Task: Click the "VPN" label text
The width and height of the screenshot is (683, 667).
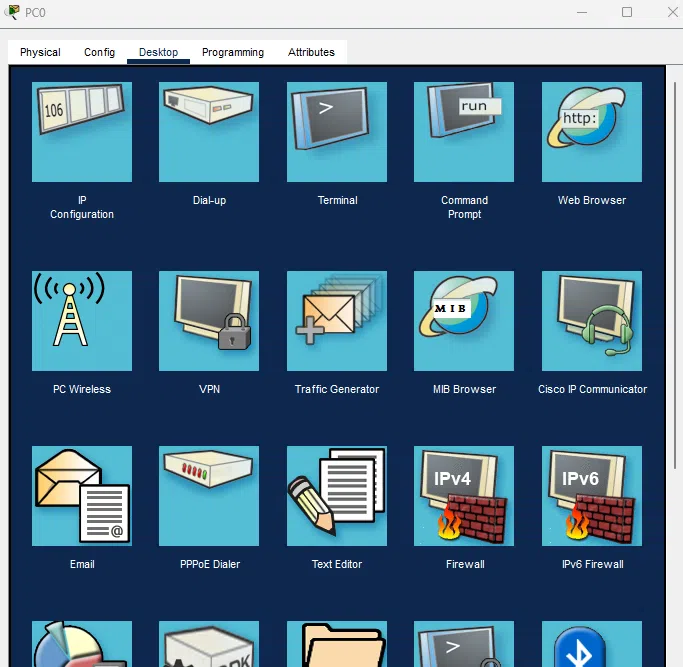Action: coord(210,389)
